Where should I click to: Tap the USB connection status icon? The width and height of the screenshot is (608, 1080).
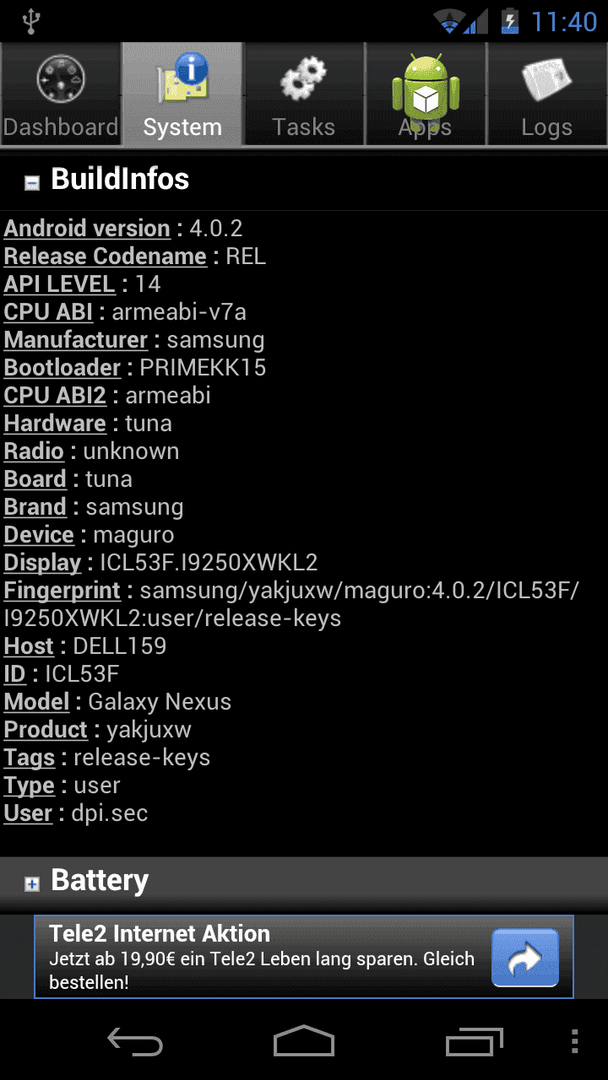click(31, 21)
